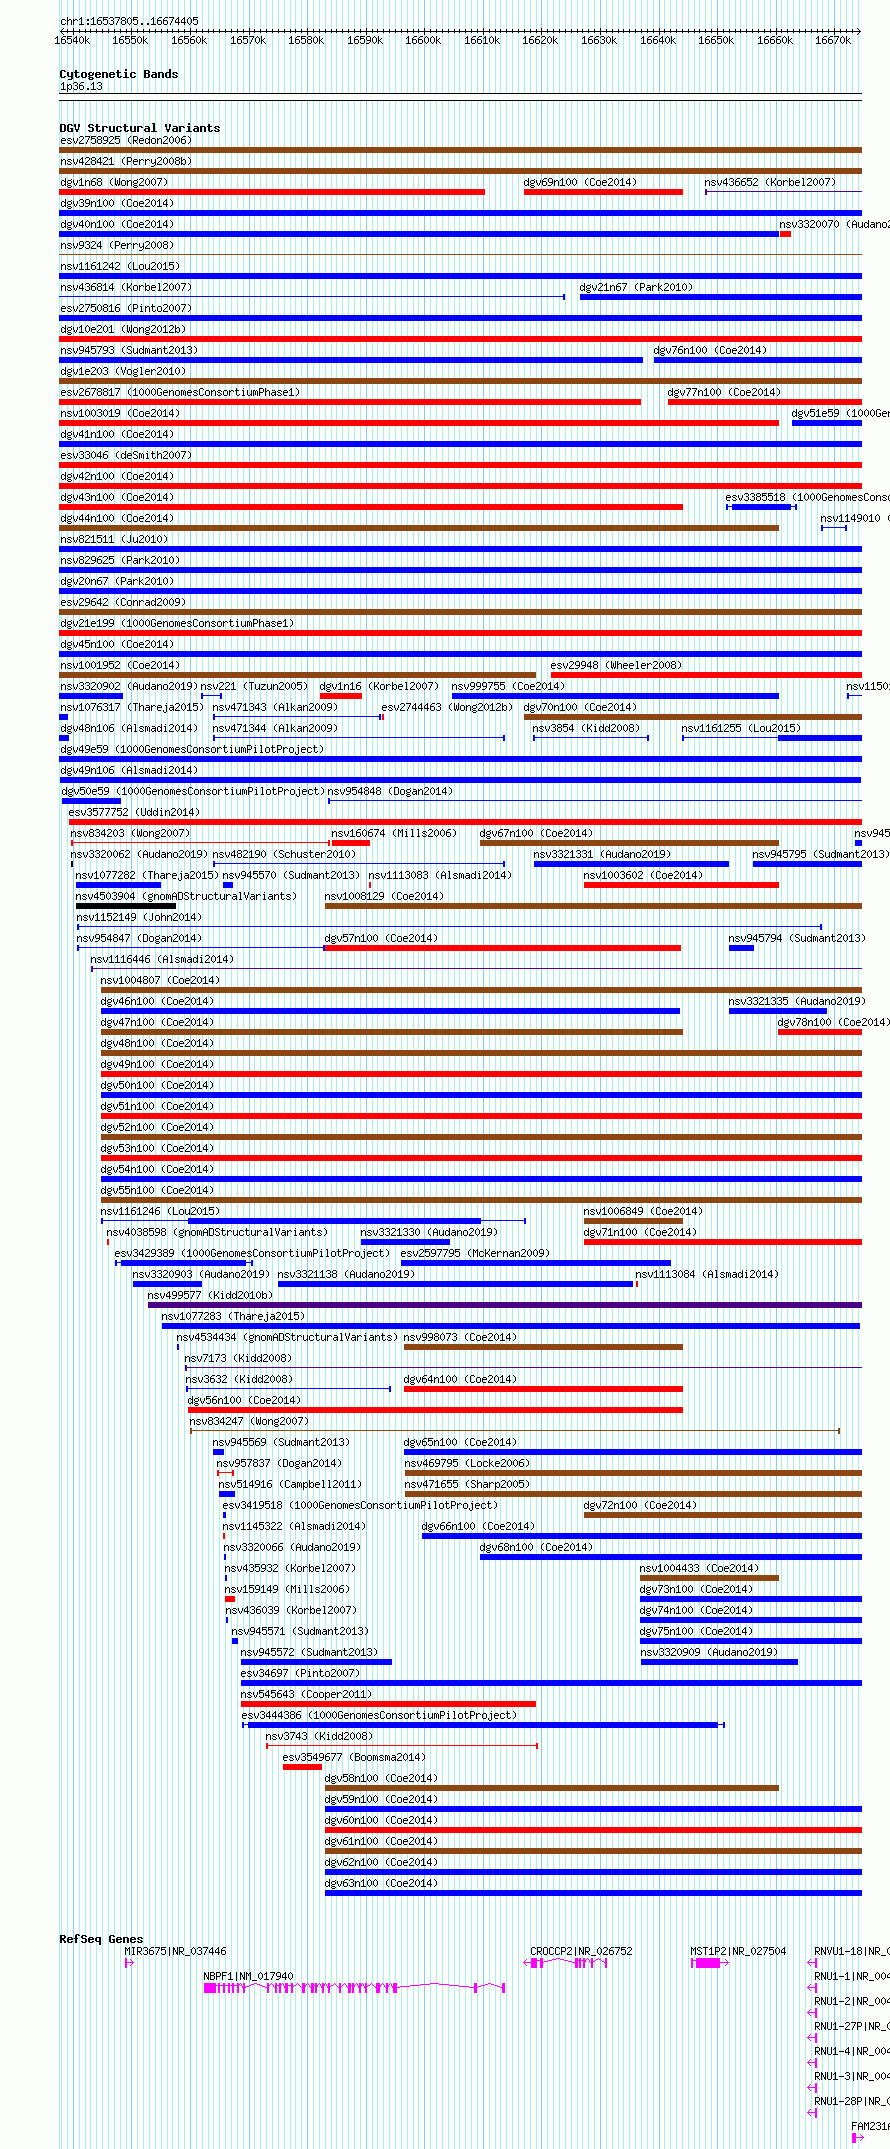Select nsv482190 (Schuster2010) label

[284, 855]
